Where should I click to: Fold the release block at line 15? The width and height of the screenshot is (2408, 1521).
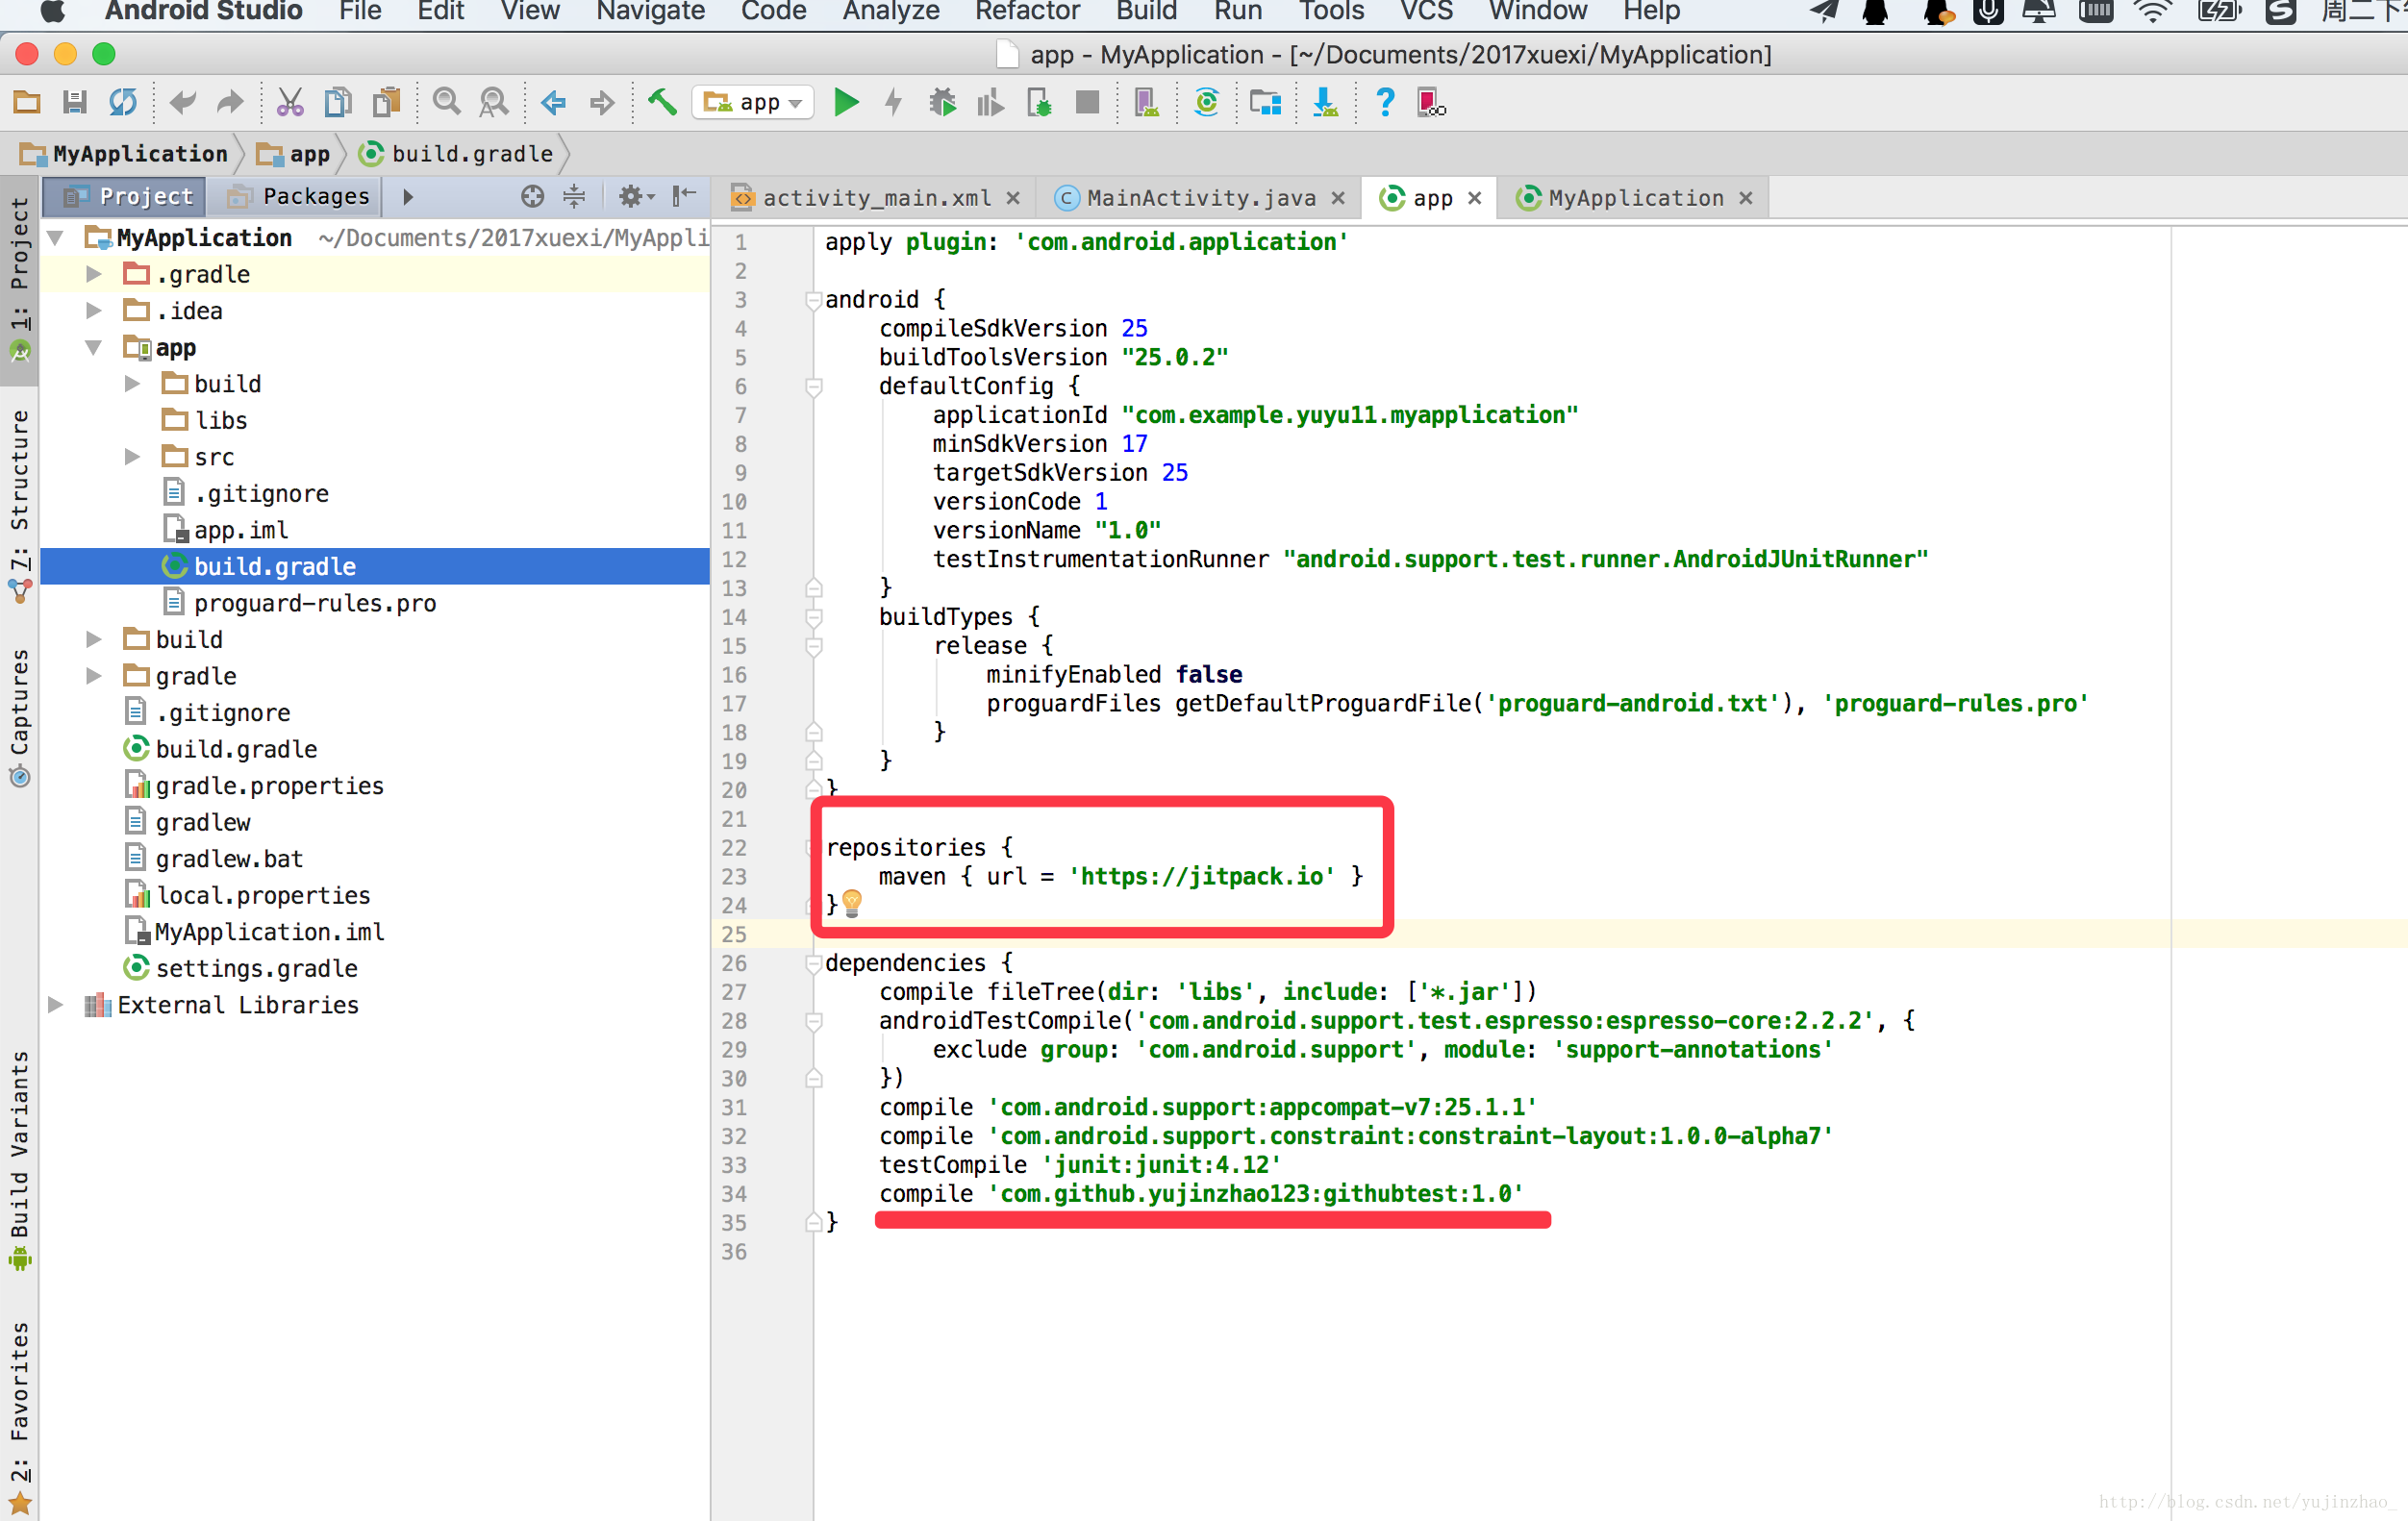click(813, 646)
